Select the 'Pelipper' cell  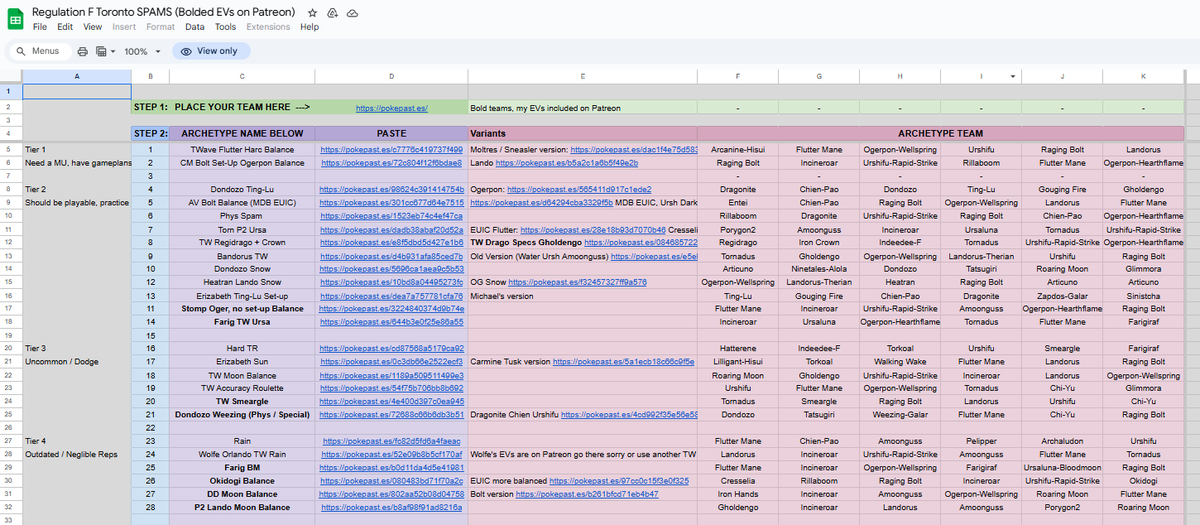(981, 440)
